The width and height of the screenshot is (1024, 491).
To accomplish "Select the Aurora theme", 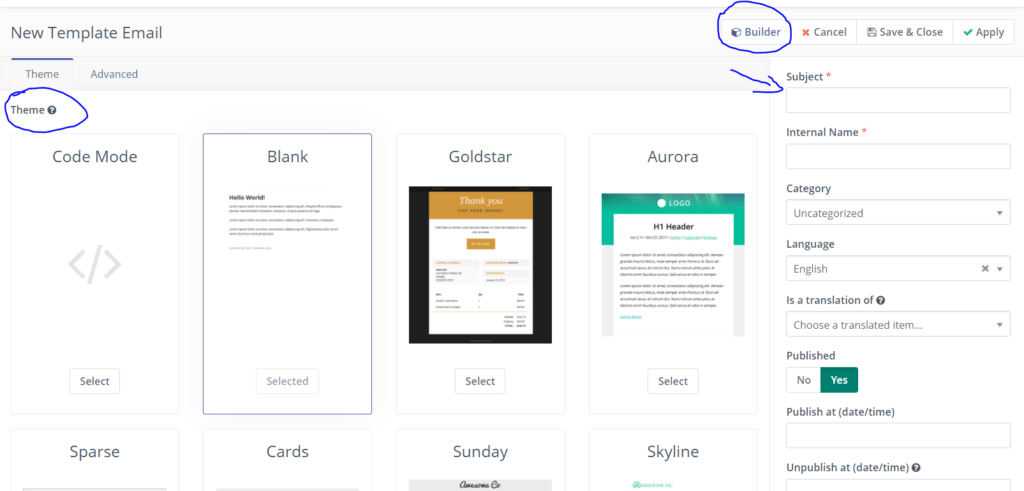I will pos(673,381).
